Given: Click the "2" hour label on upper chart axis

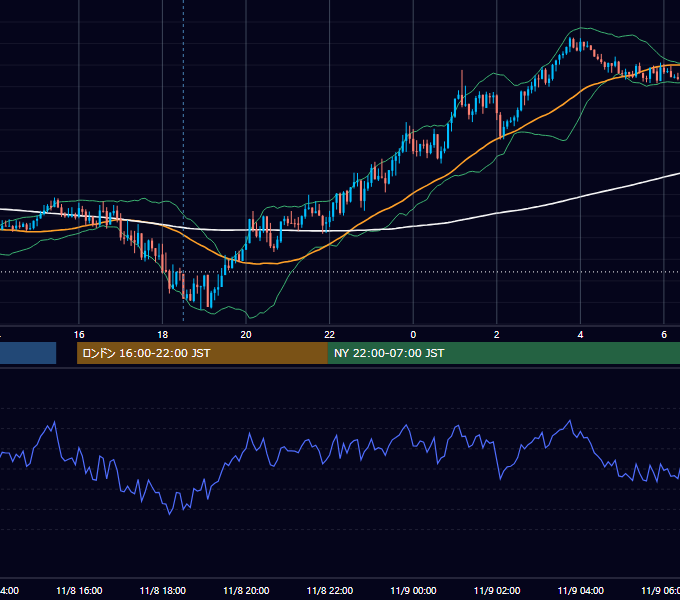Looking at the screenshot, I should (497, 335).
